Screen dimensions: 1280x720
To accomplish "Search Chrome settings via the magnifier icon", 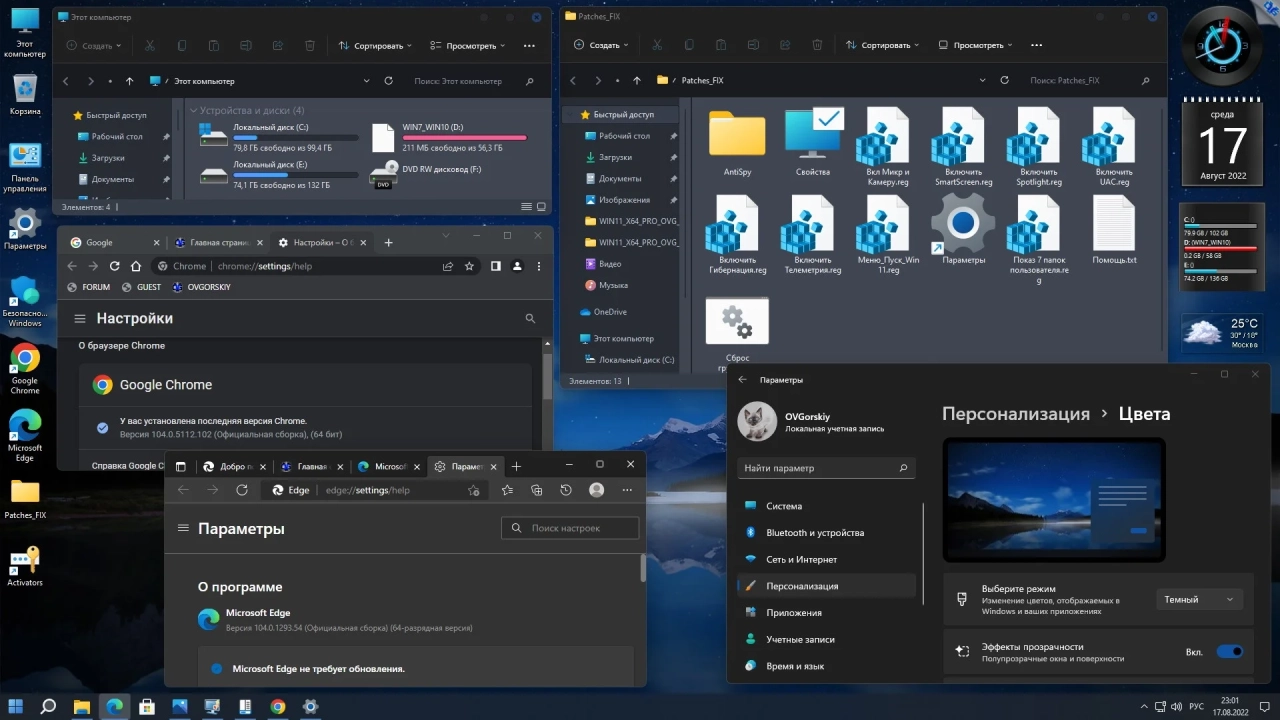I will (530, 318).
